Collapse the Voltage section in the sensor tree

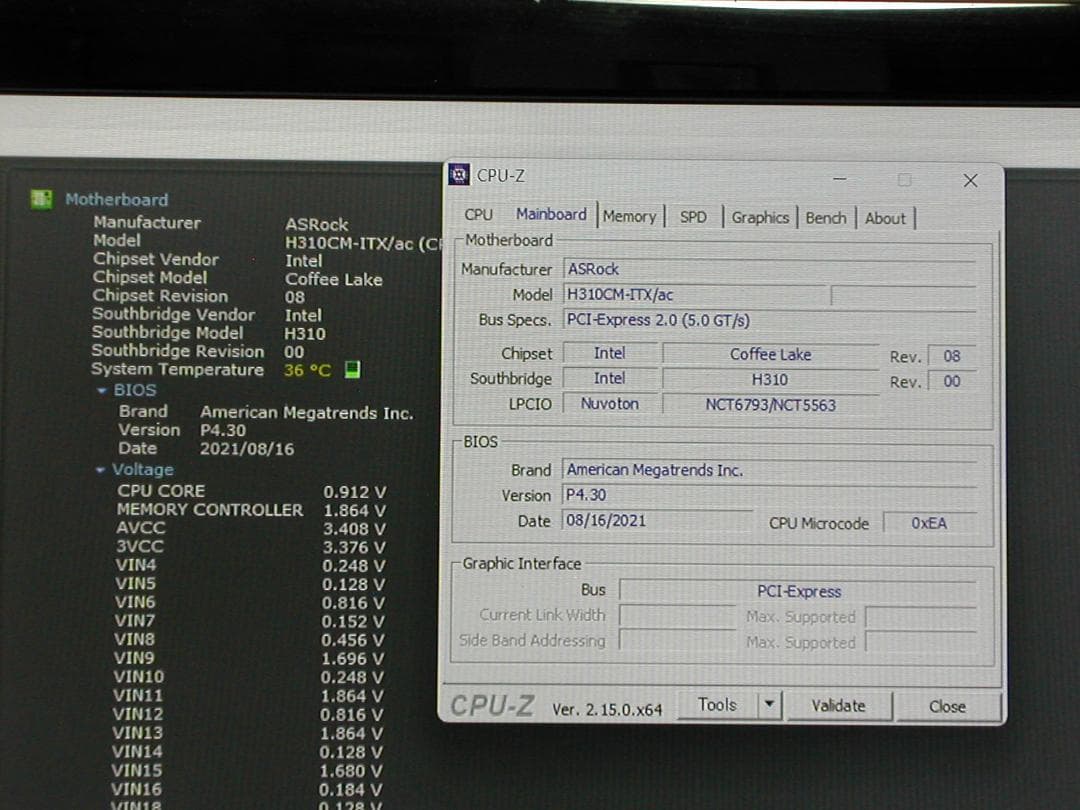(x=100, y=469)
